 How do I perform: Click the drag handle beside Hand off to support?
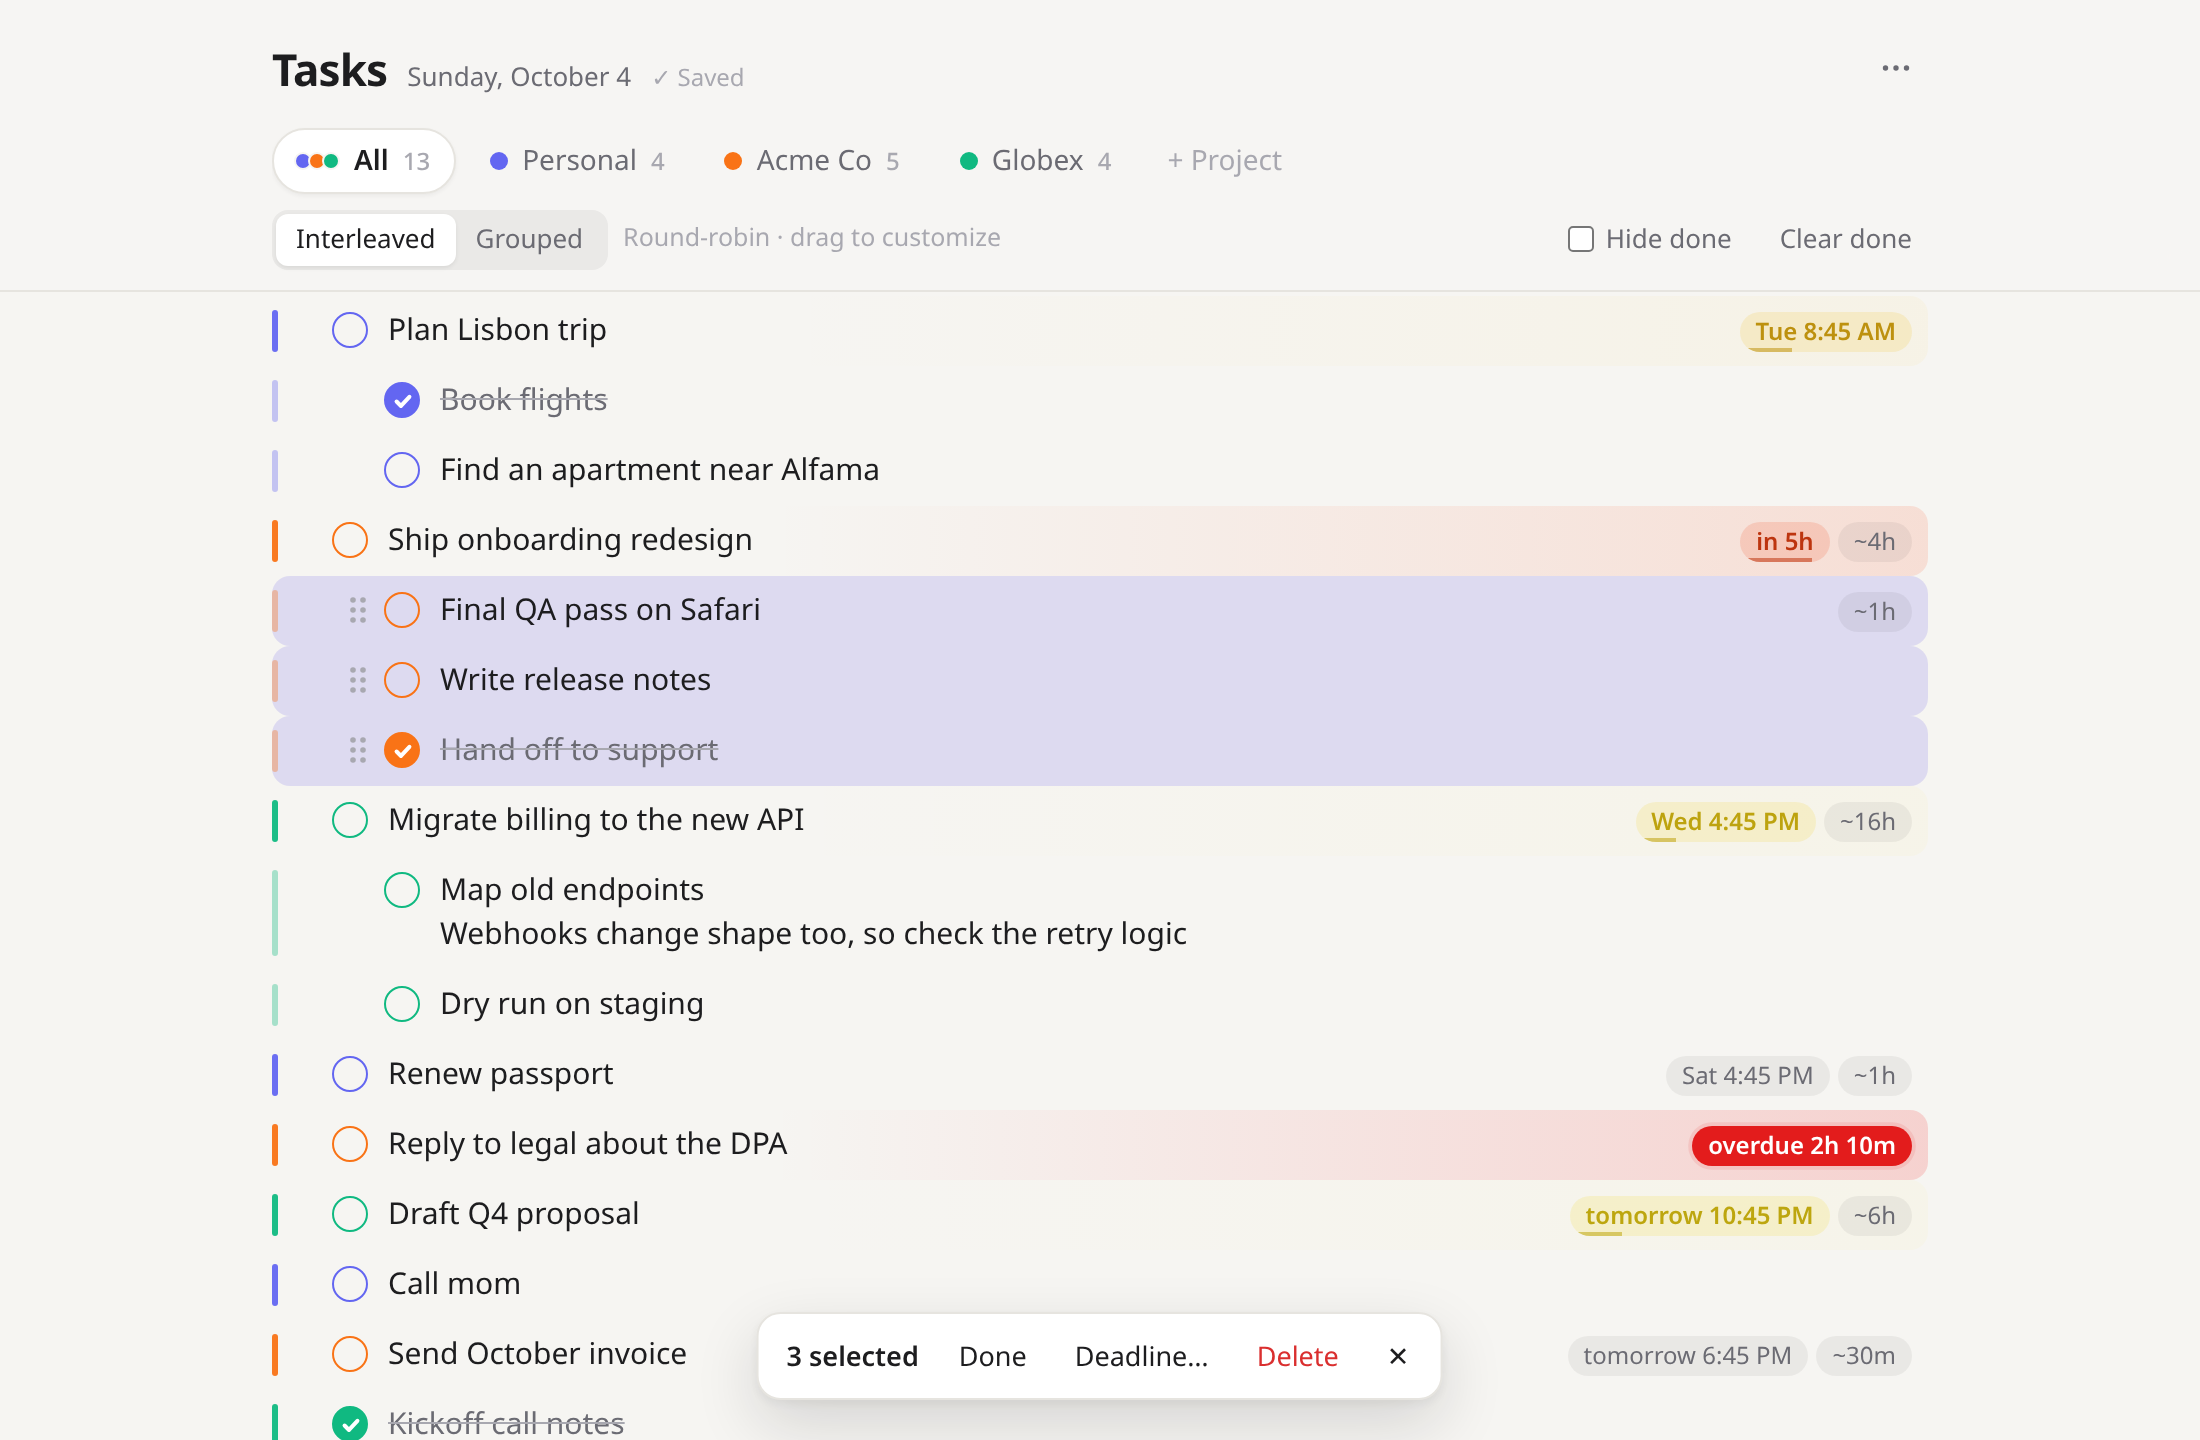point(357,750)
